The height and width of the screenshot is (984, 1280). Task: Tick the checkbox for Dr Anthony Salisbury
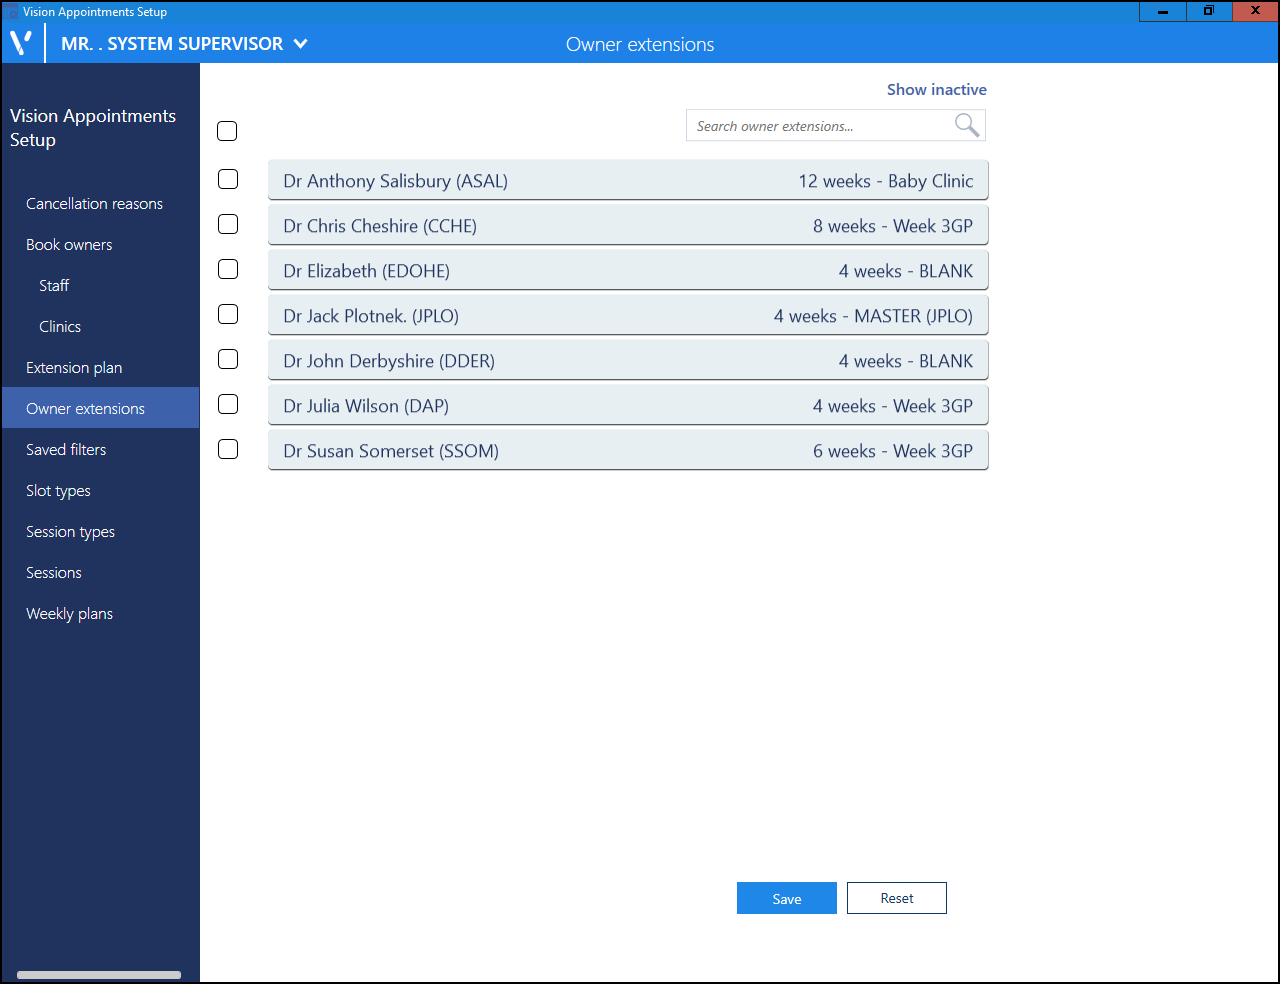pyautogui.click(x=228, y=179)
